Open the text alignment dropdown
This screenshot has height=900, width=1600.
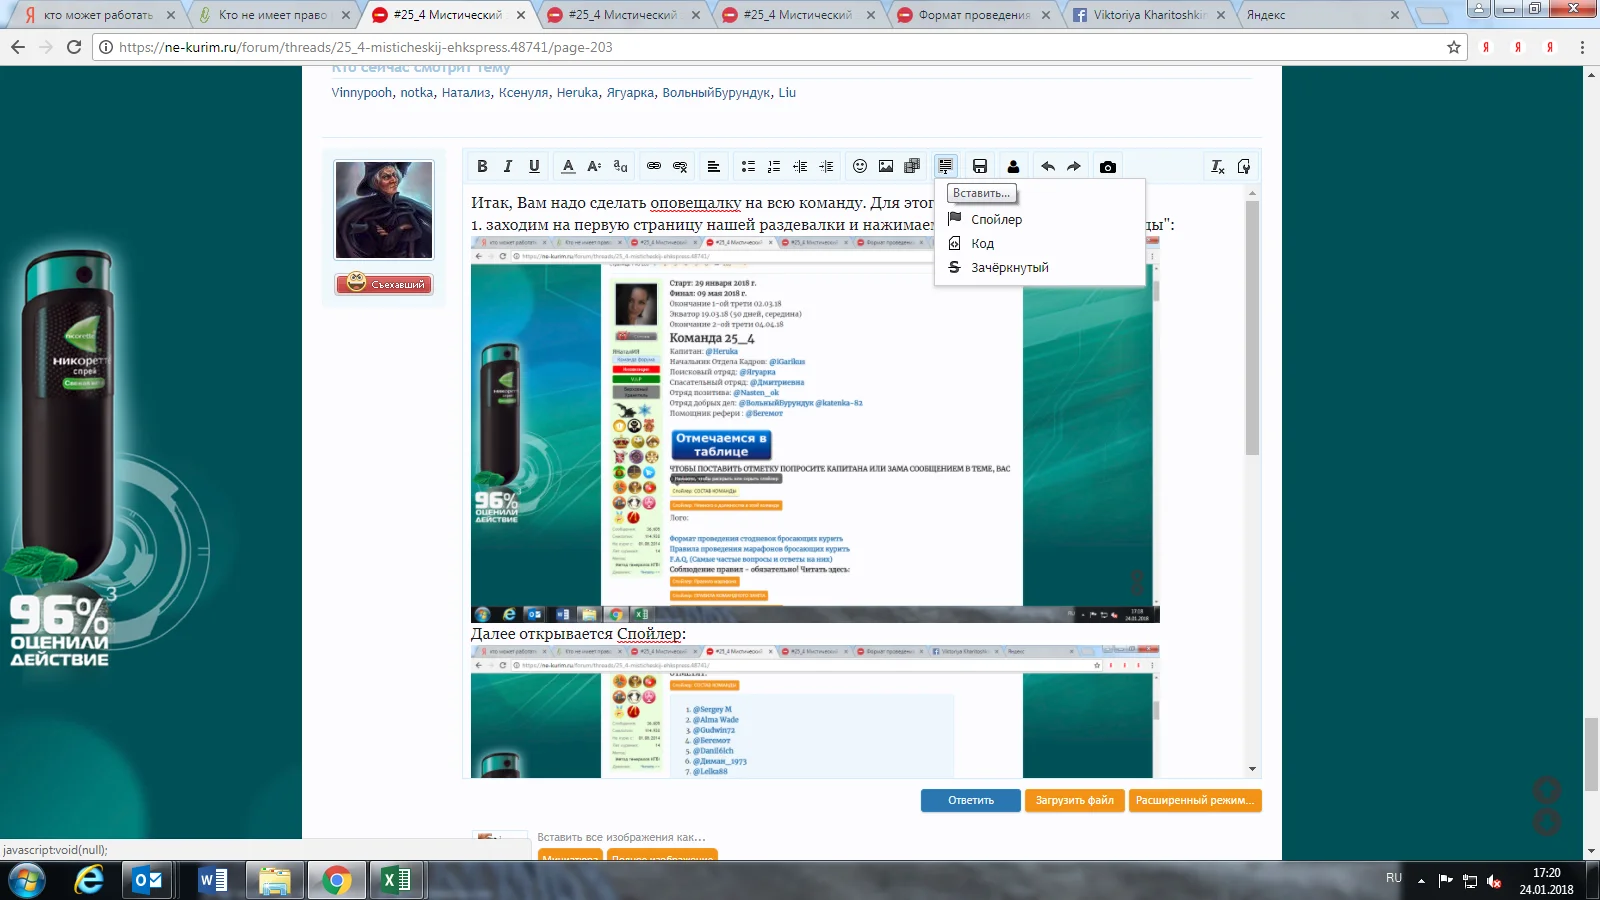(713, 166)
